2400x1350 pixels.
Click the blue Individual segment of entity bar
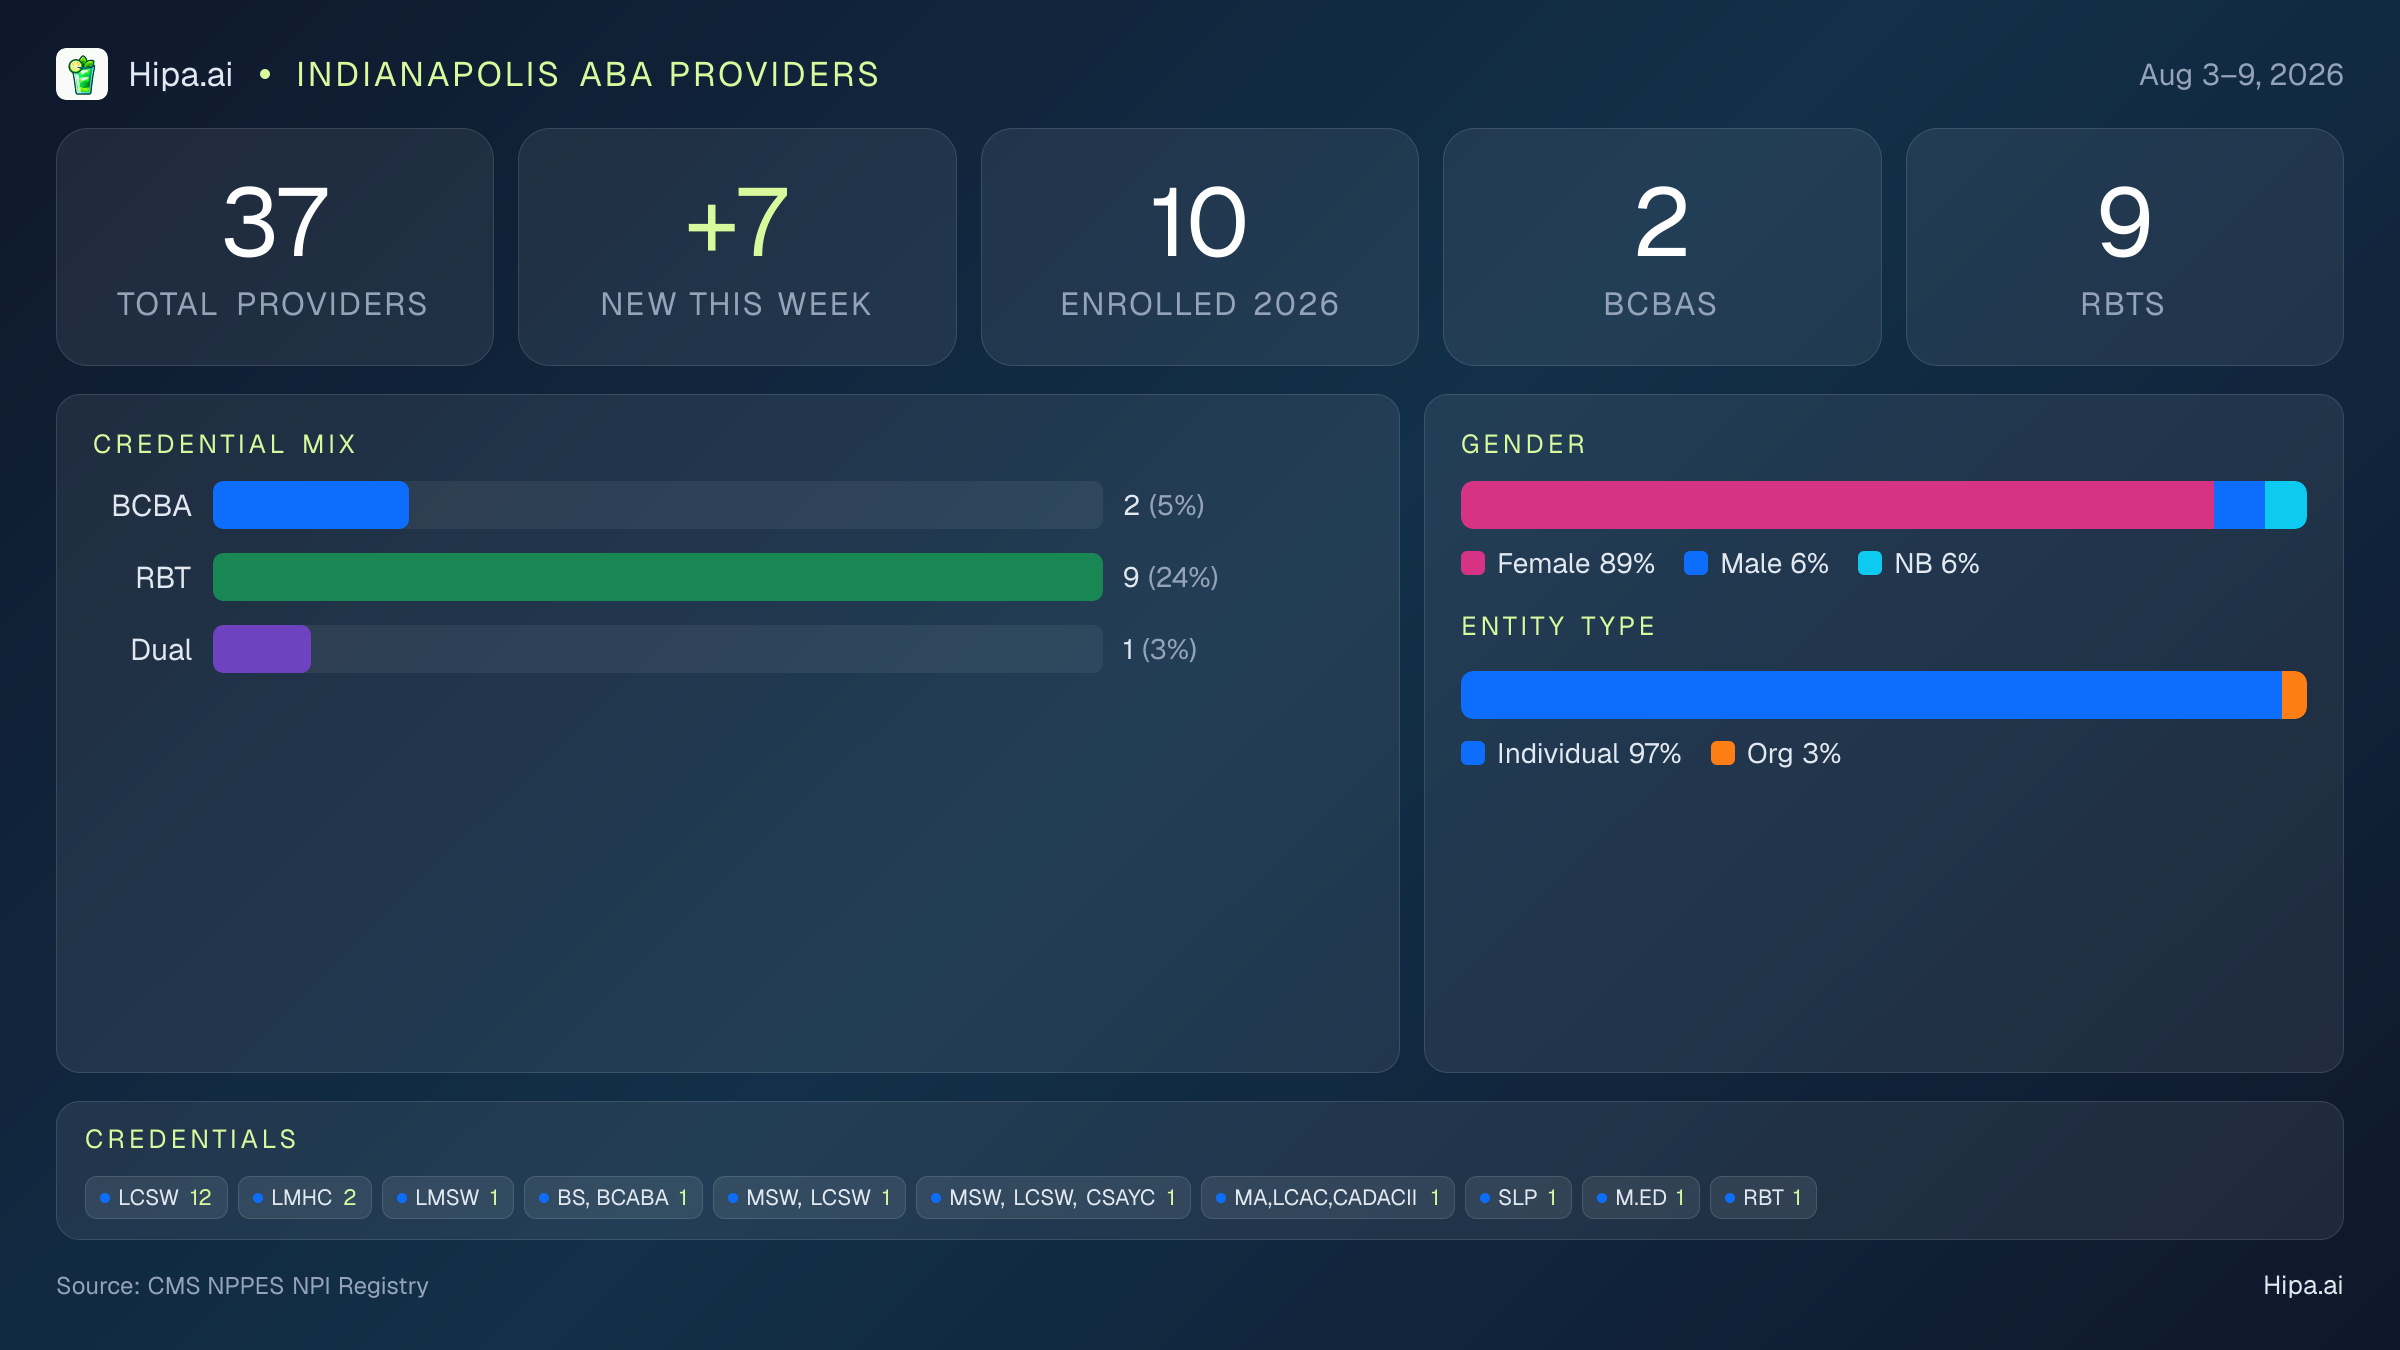click(1871, 695)
